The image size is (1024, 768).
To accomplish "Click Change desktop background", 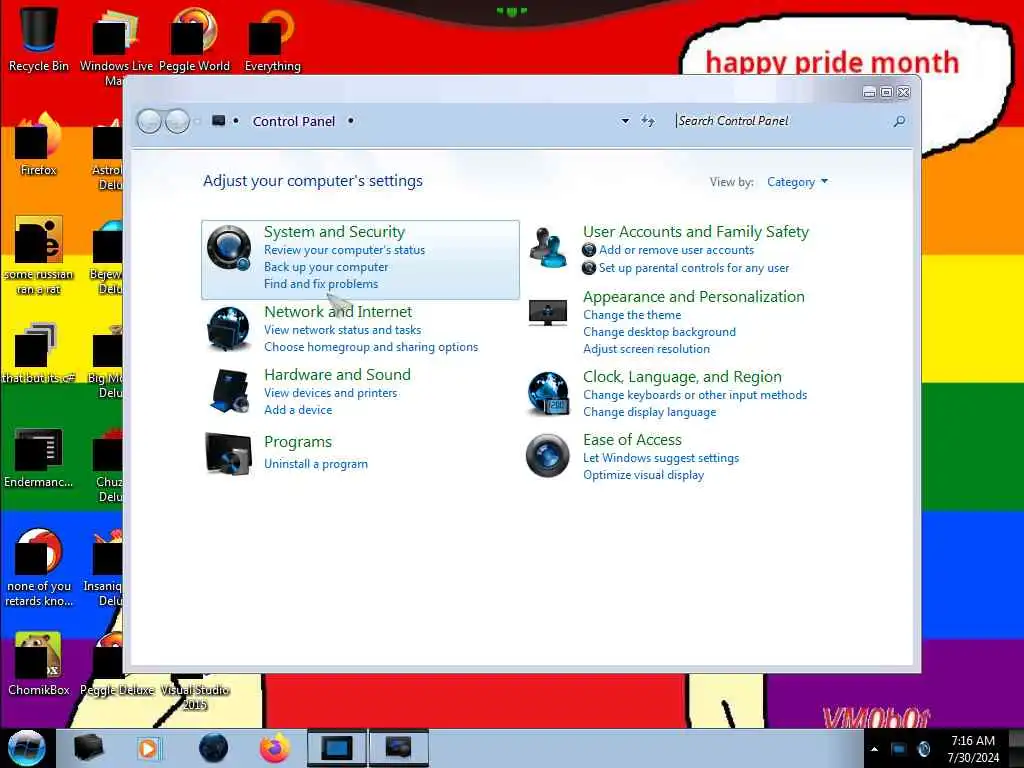I will click(x=659, y=332).
